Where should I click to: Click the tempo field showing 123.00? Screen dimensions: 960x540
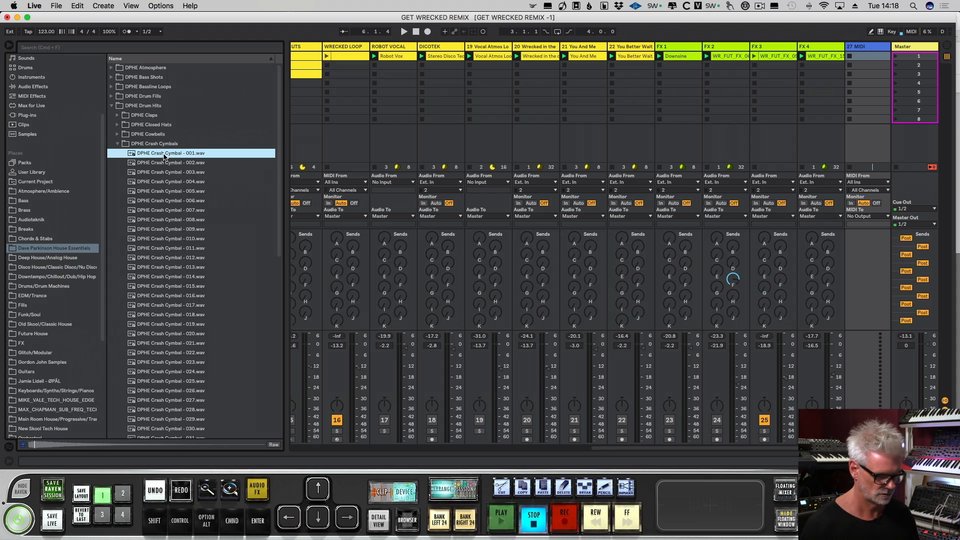pyautogui.click(x=46, y=31)
